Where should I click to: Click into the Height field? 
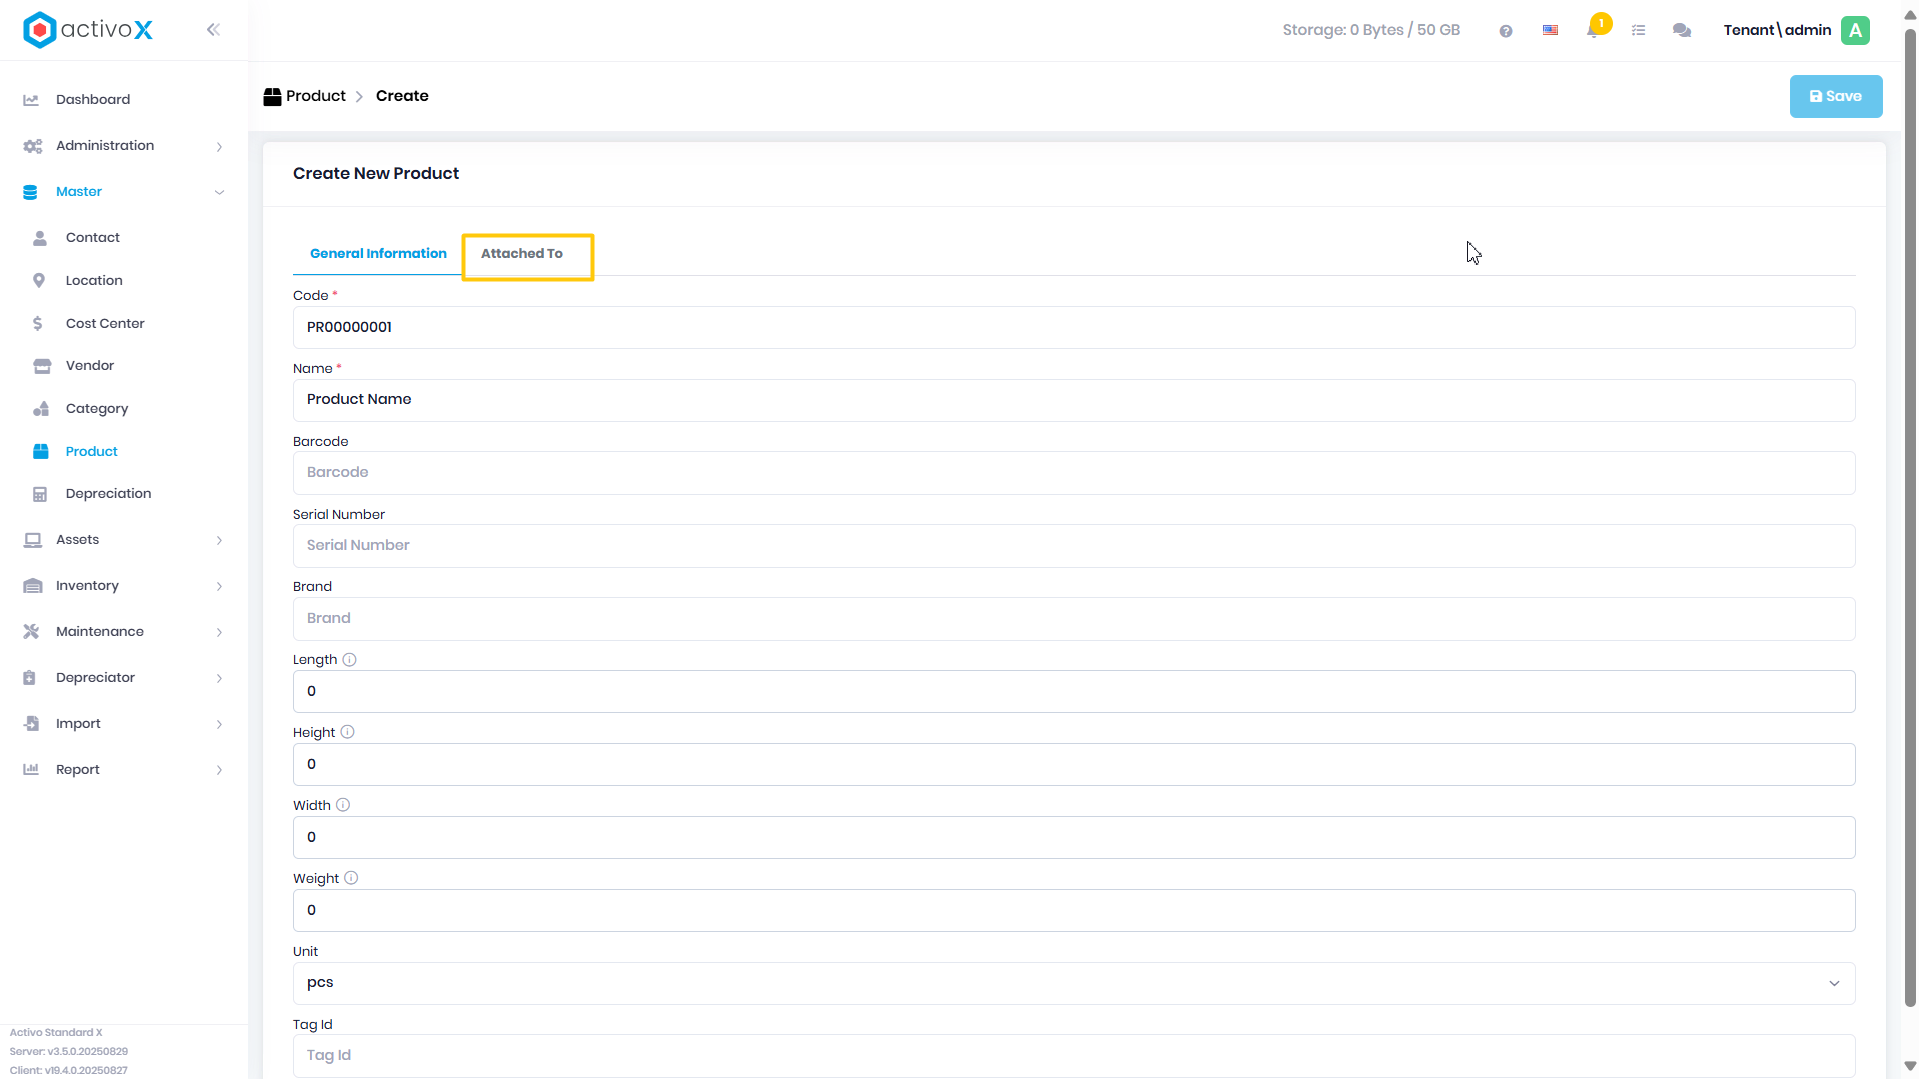coord(1073,765)
